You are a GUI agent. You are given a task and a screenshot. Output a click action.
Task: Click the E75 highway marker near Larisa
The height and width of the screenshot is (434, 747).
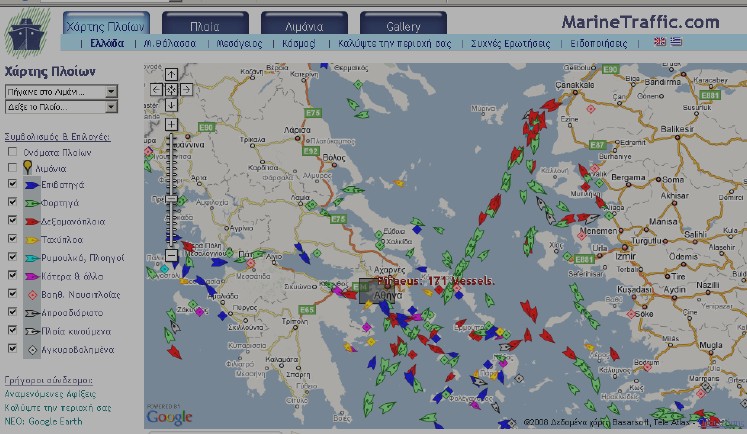(313, 113)
